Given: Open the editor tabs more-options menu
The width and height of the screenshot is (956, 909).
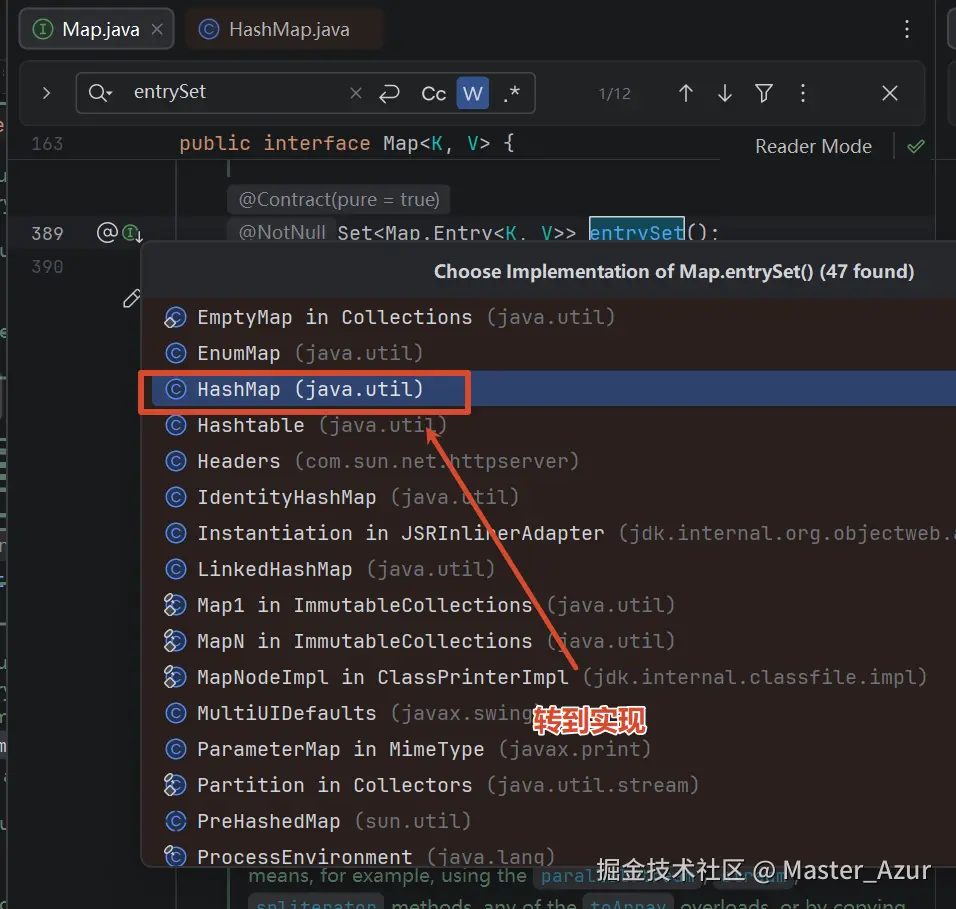Looking at the screenshot, I should pyautogui.click(x=907, y=29).
